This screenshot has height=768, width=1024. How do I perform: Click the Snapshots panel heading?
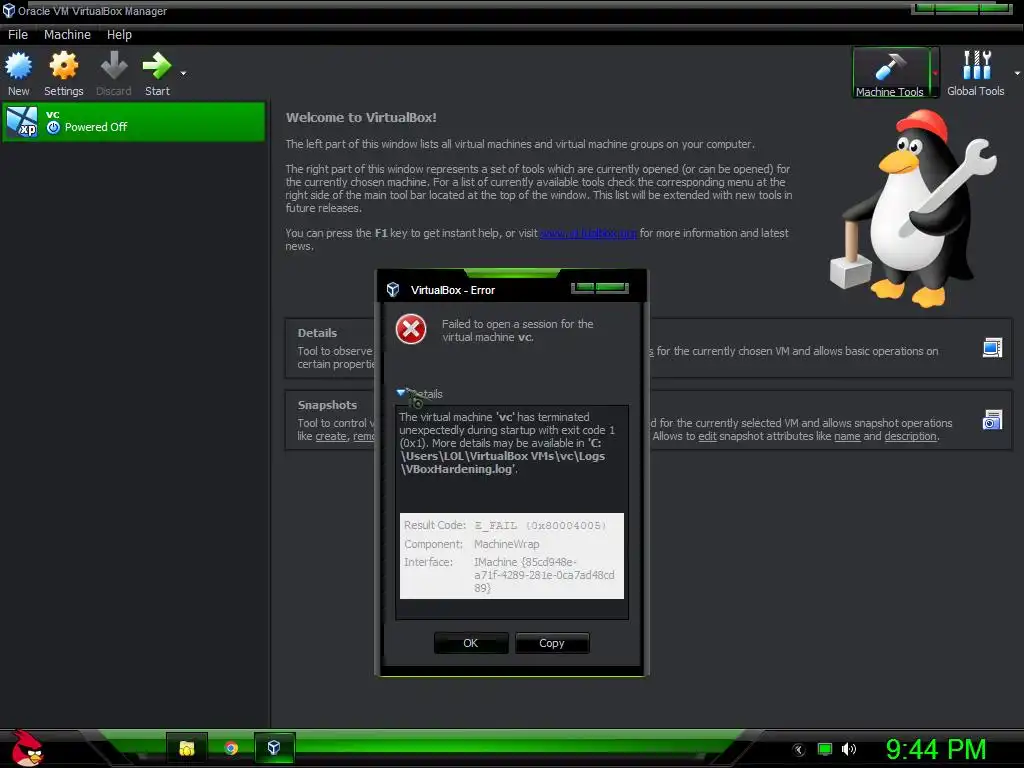click(327, 405)
